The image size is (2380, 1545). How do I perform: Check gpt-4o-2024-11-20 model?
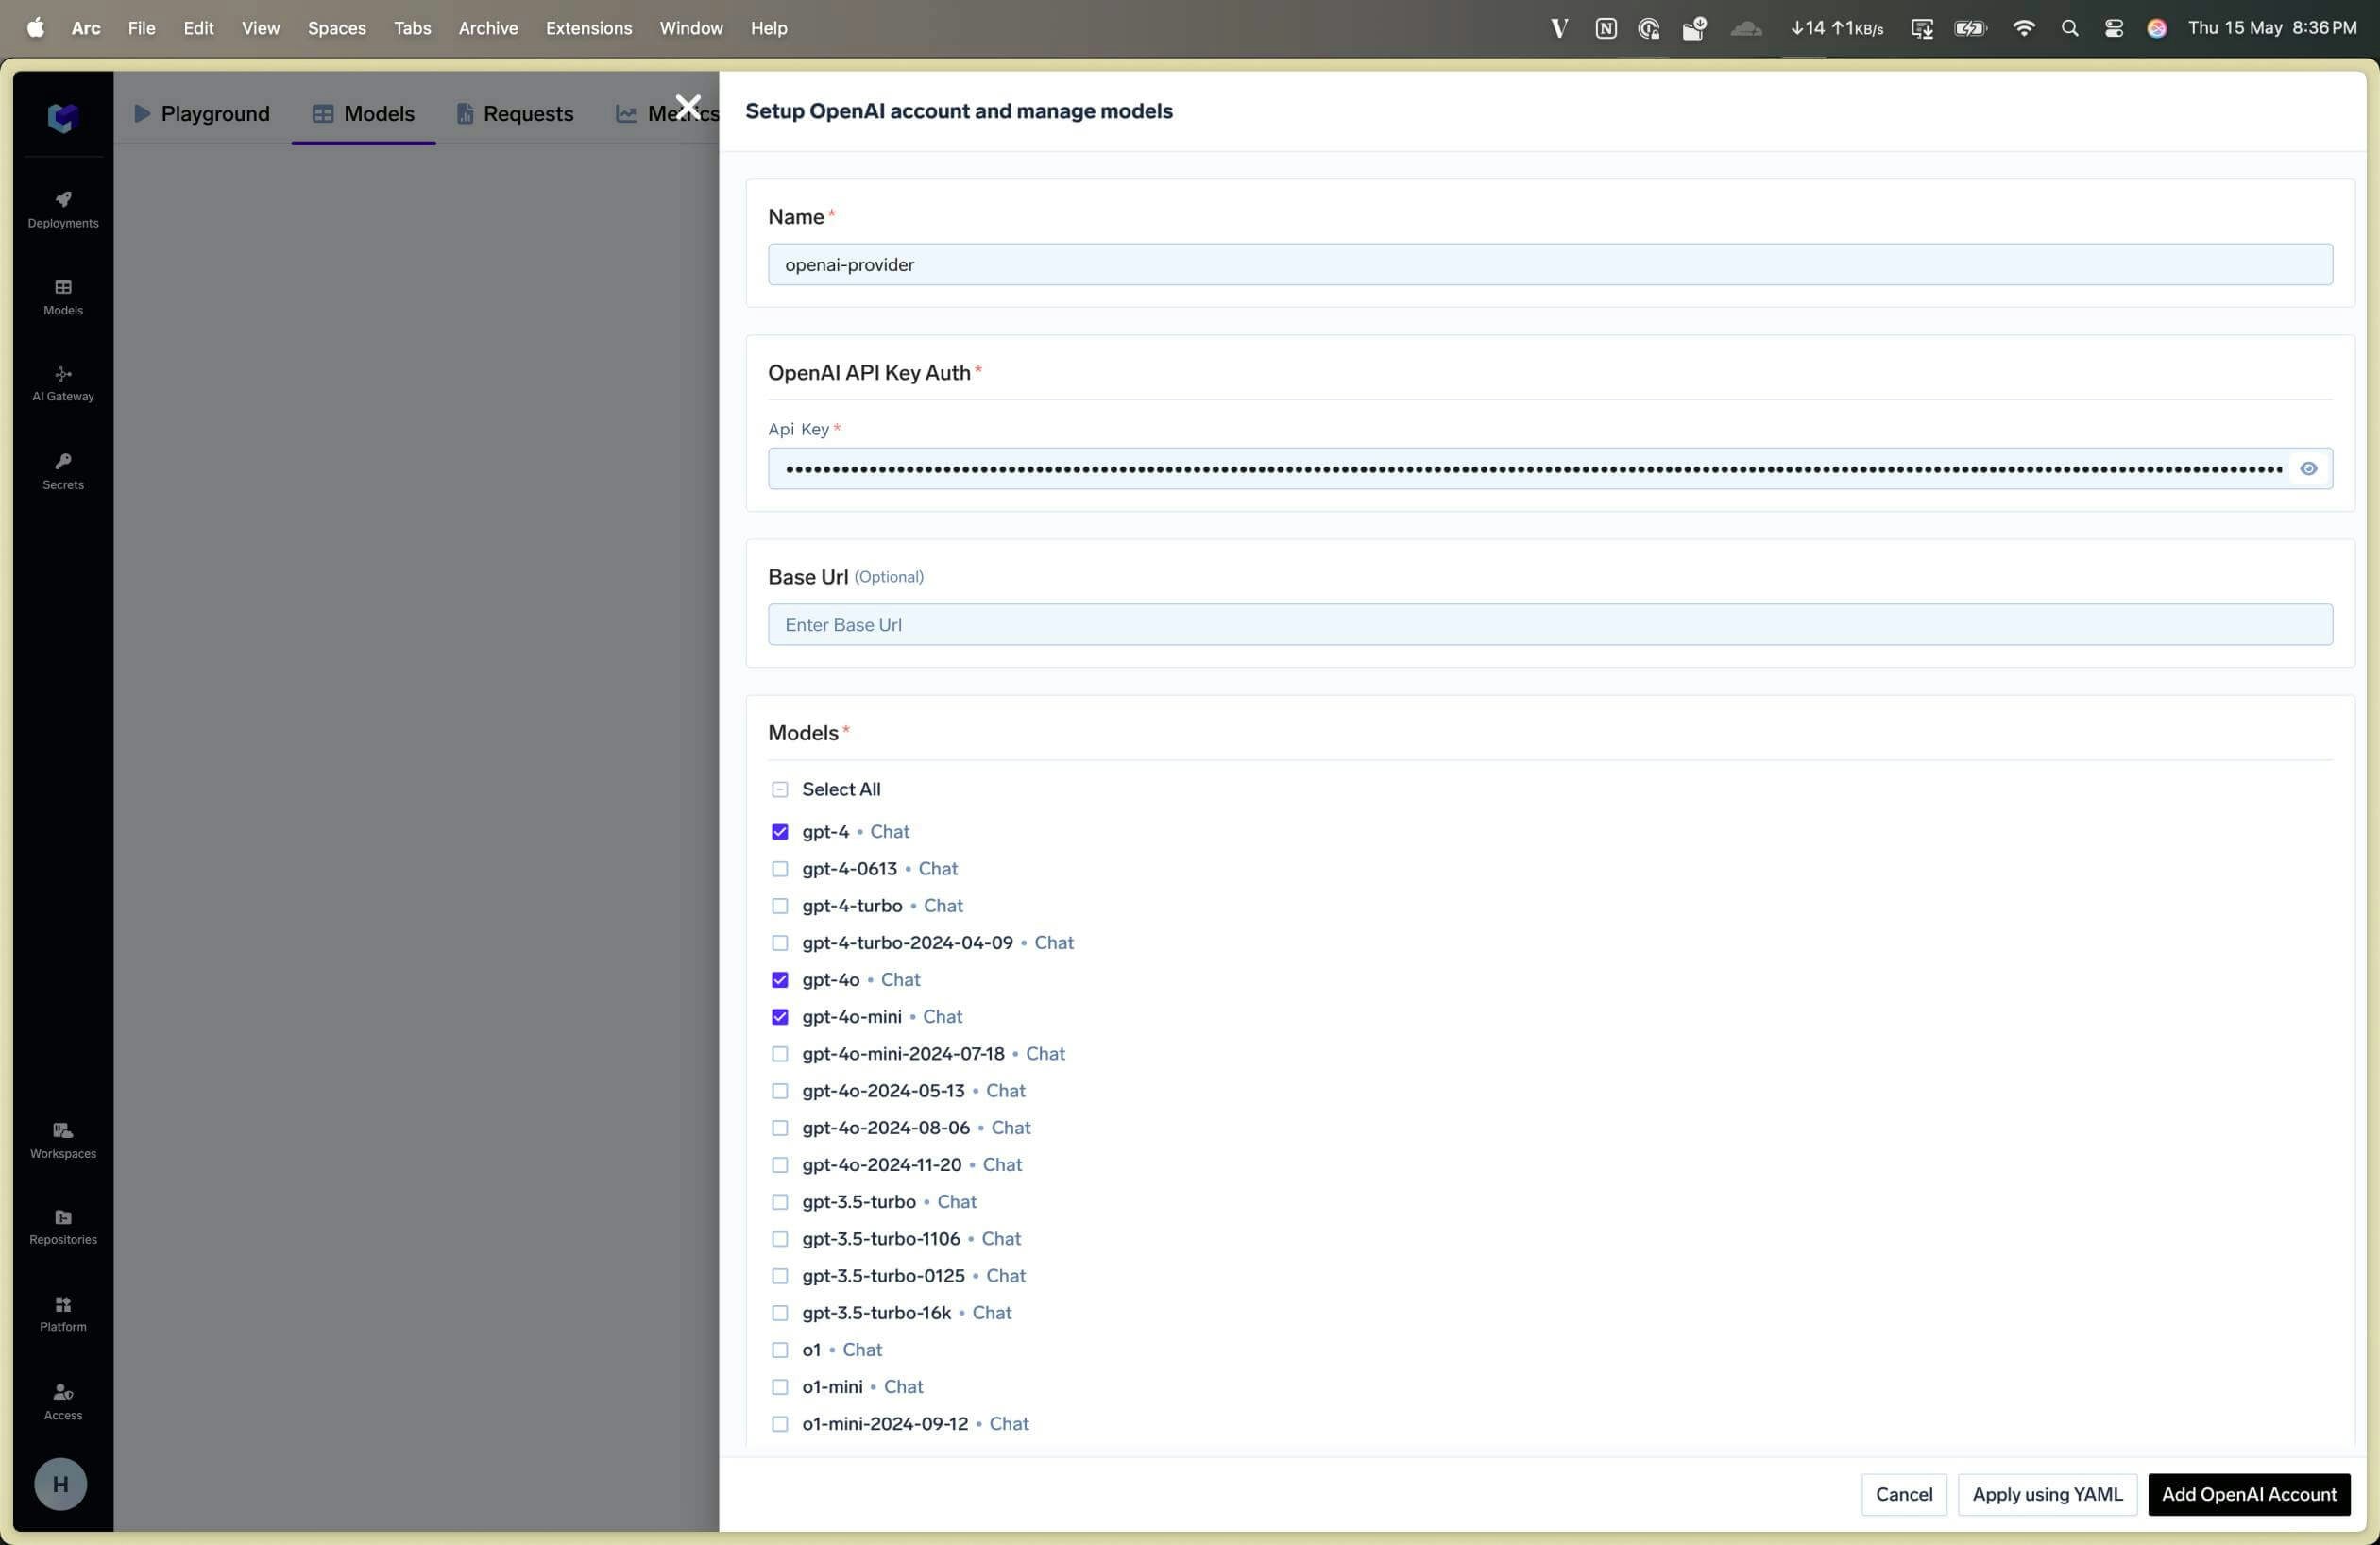coord(780,1165)
